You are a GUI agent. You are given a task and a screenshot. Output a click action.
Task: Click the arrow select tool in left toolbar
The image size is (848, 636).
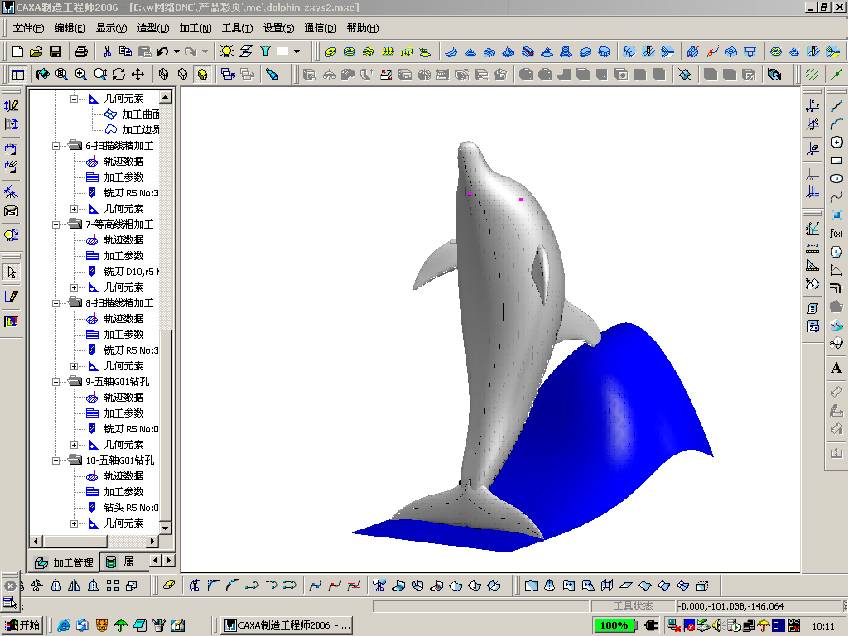pos(11,272)
